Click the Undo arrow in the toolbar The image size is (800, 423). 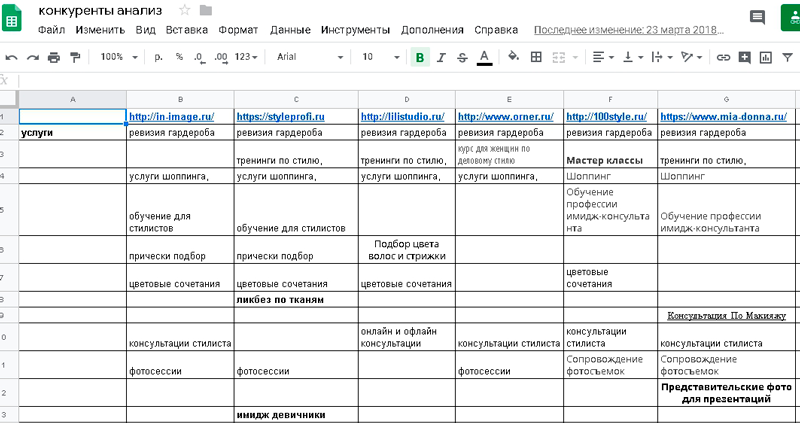click(11, 57)
